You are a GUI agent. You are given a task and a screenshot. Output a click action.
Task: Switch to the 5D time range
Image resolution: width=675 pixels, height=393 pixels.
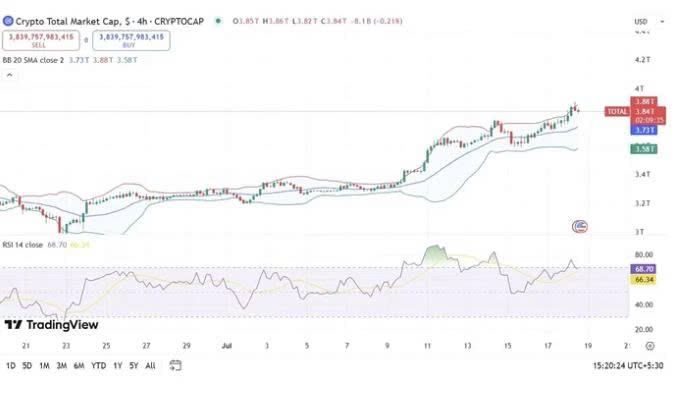pyautogui.click(x=27, y=366)
